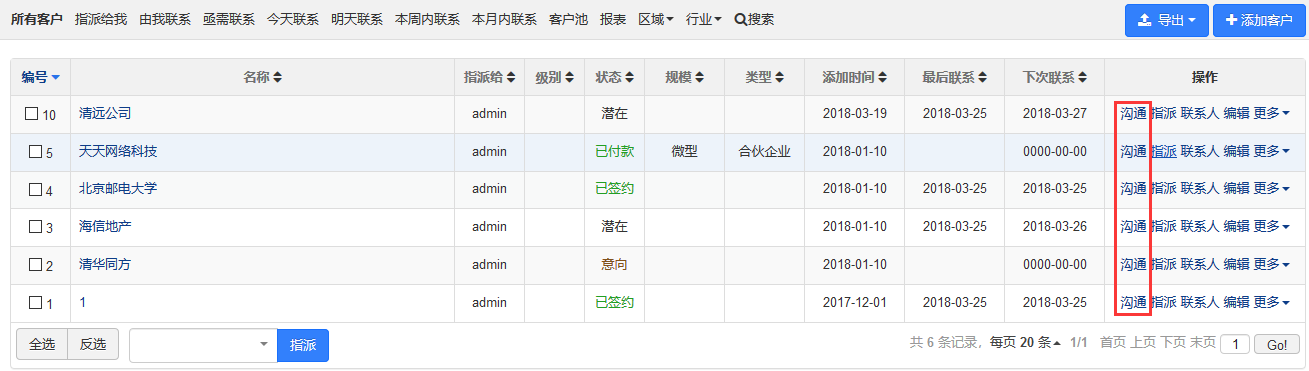Open the 客户池 menu item
Screen dimensions: 1309x371
tap(568, 19)
